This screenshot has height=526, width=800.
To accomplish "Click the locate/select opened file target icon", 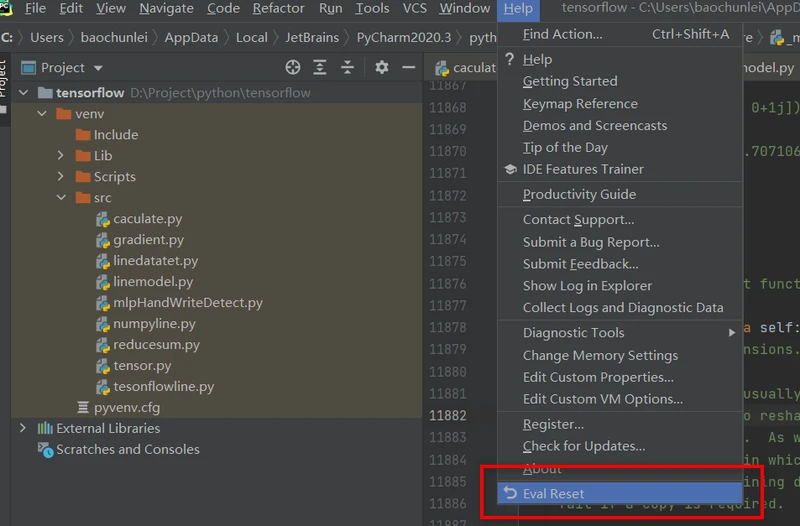I will [293, 67].
